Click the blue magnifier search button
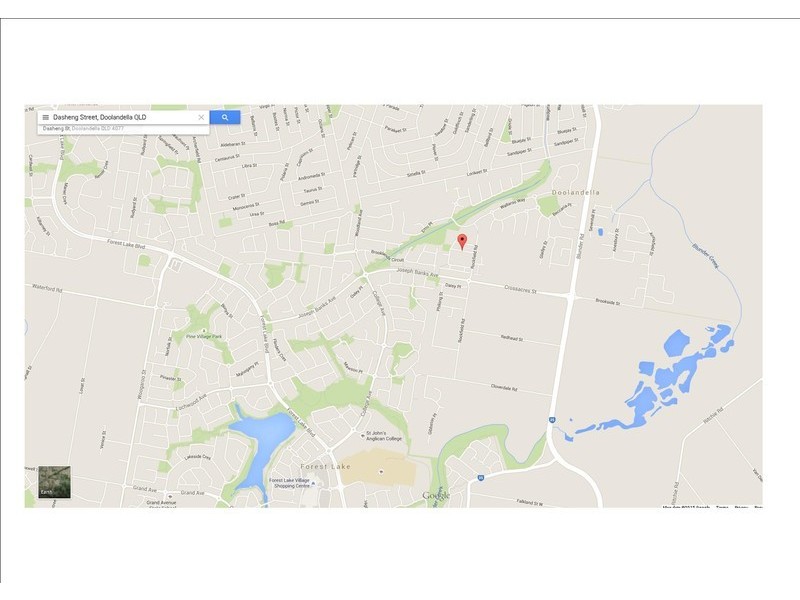The height and width of the screenshot is (600, 800). pyautogui.click(x=225, y=117)
